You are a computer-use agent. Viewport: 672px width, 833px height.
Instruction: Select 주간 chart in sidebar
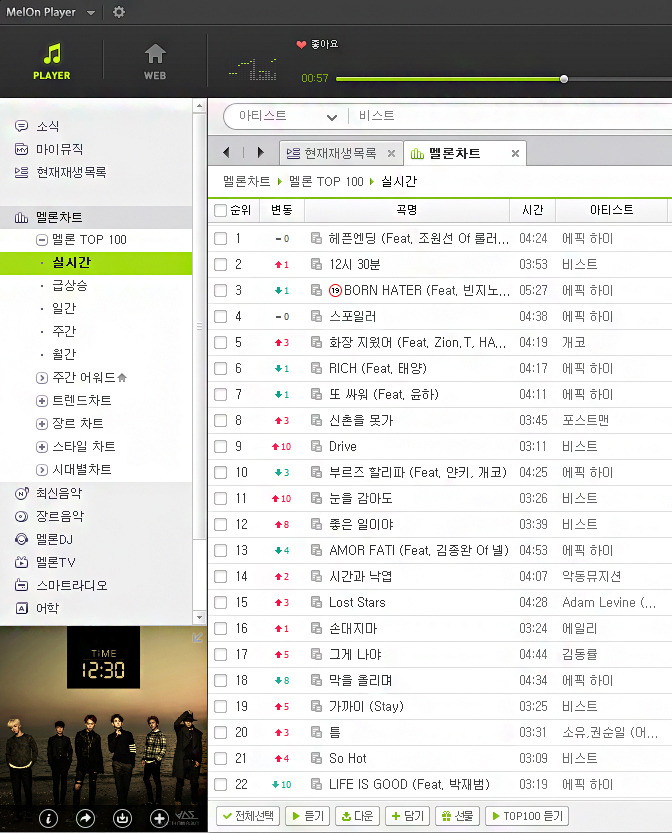point(64,332)
